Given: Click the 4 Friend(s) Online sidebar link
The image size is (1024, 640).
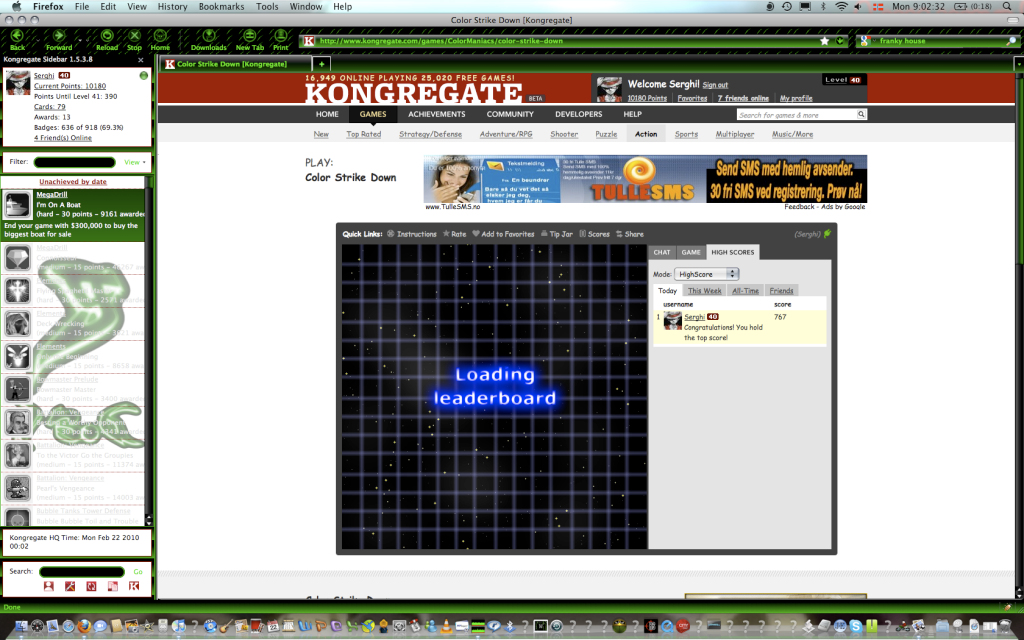Looking at the screenshot, I should tap(63, 138).
